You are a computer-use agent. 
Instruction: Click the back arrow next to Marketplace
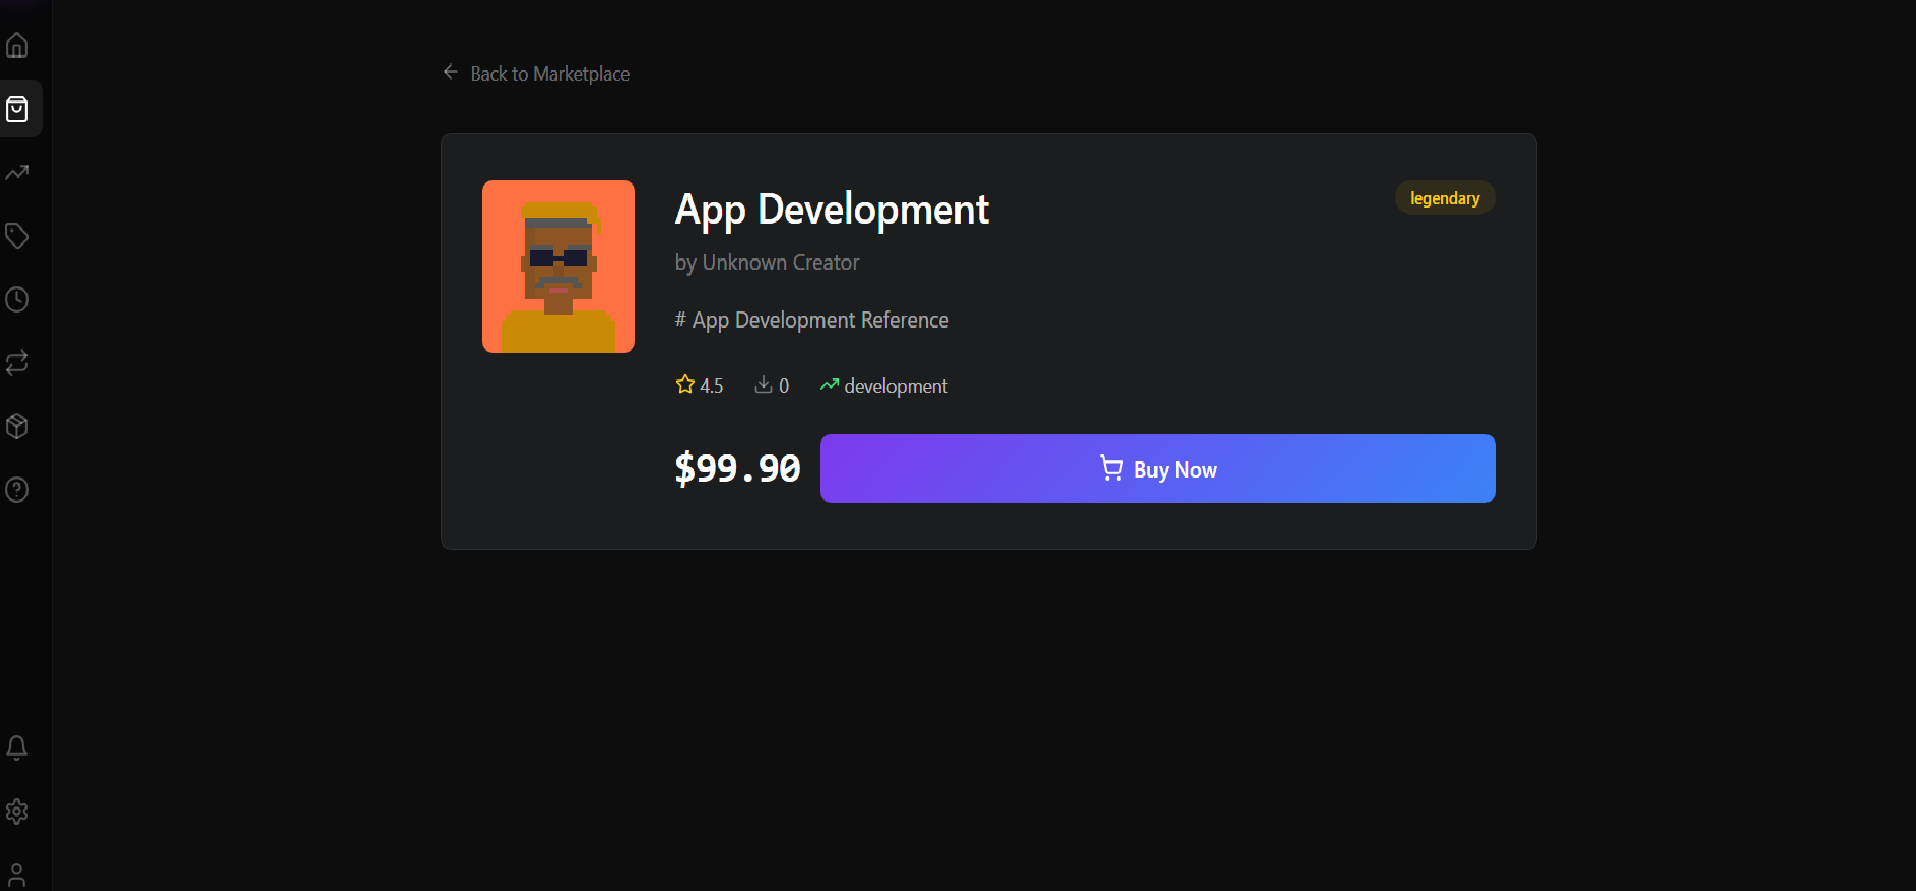451,72
